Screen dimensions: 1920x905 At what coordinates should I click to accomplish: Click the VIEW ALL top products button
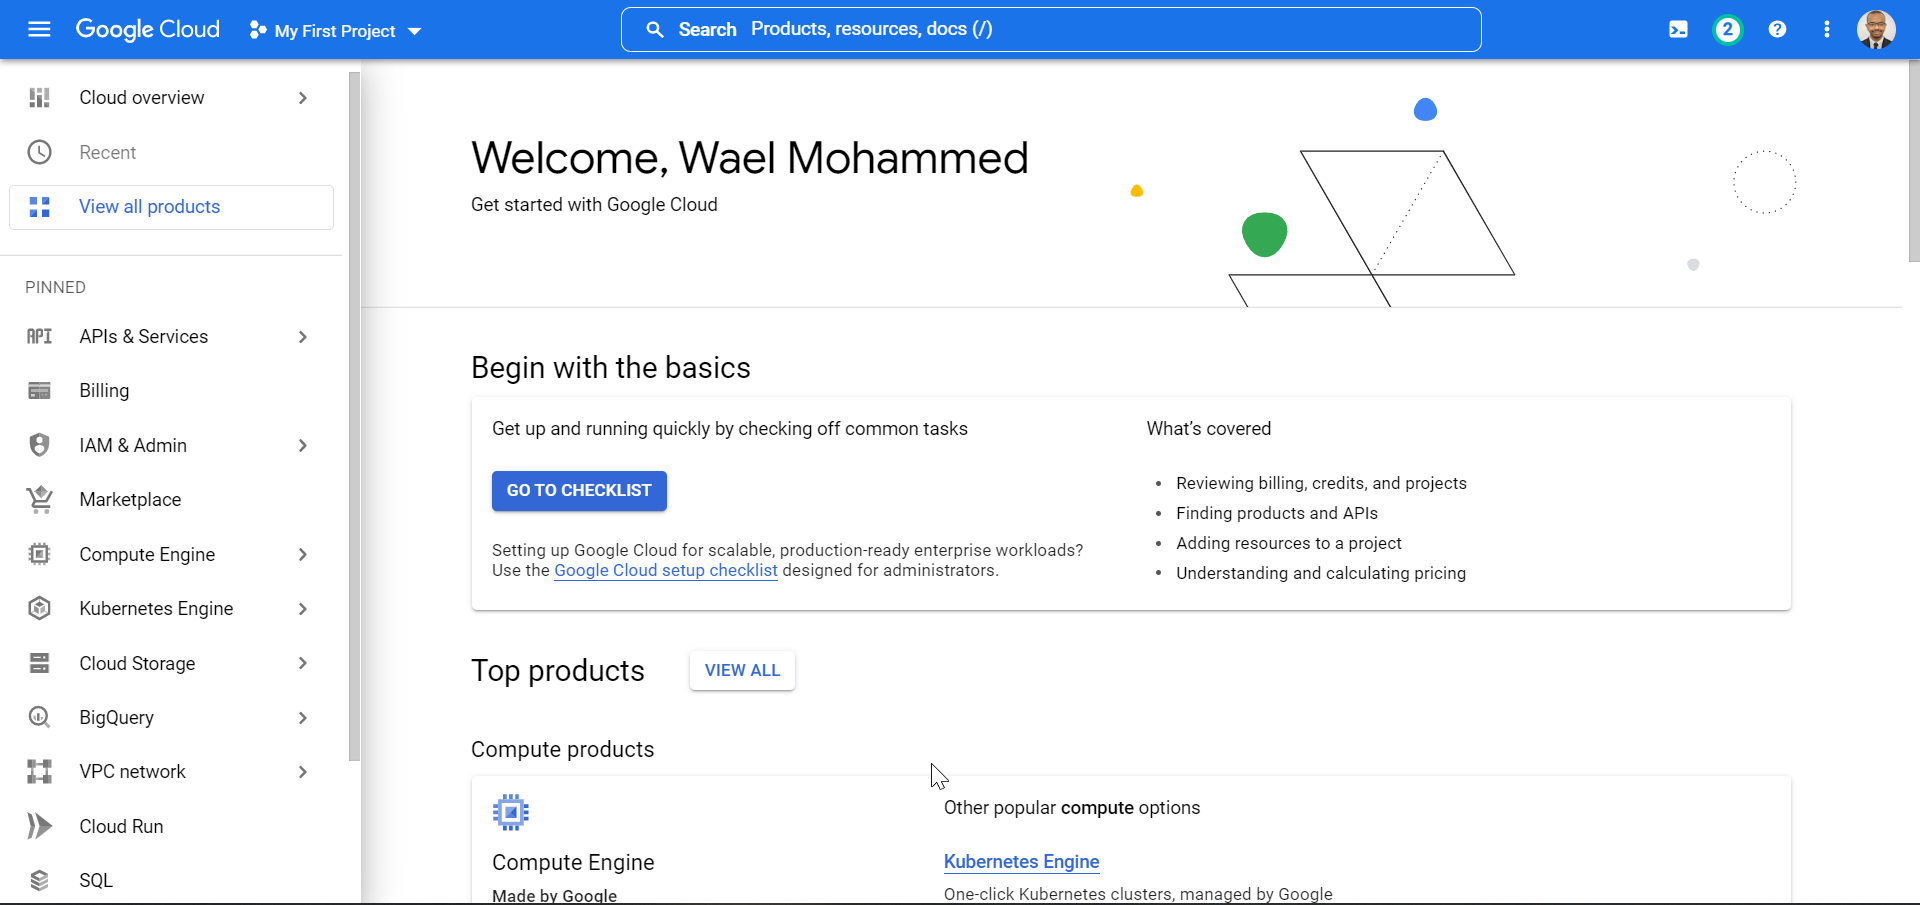click(742, 671)
